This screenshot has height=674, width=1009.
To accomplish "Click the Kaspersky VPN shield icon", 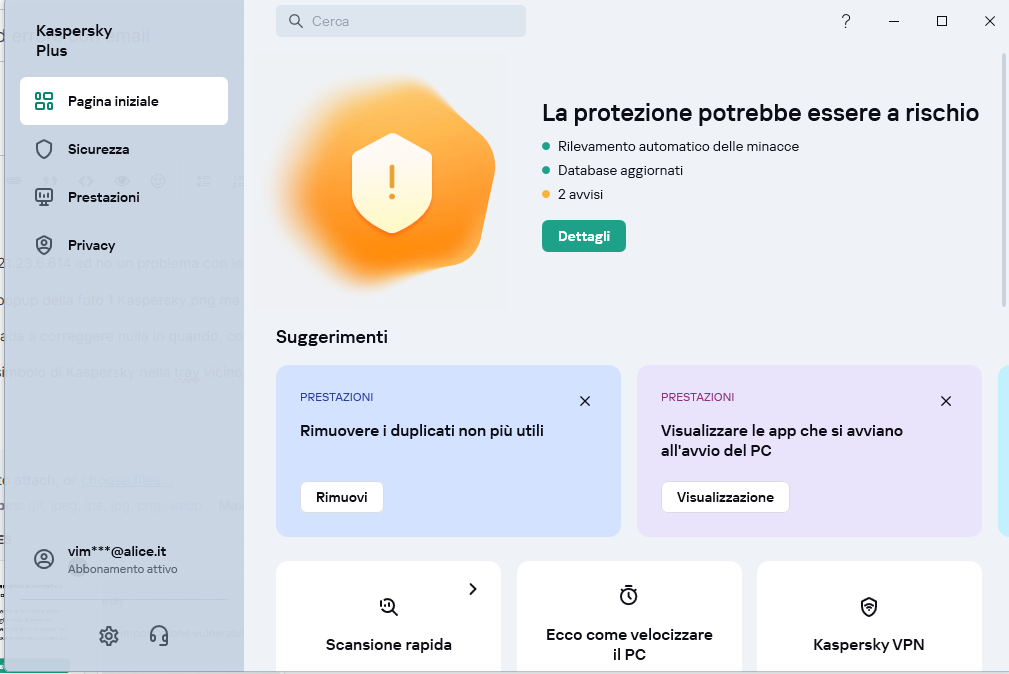I will tap(869, 606).
